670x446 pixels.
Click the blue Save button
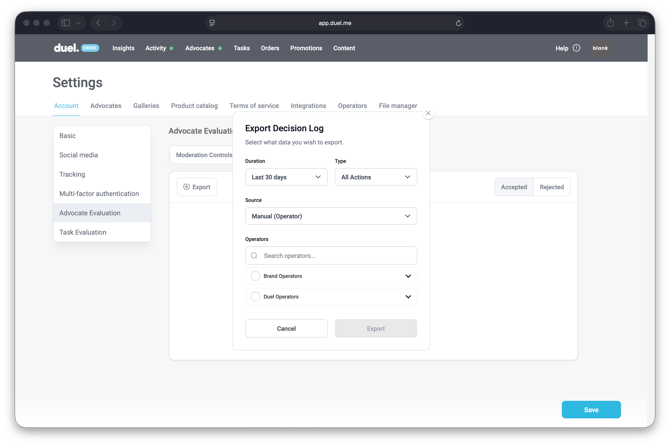click(x=591, y=409)
